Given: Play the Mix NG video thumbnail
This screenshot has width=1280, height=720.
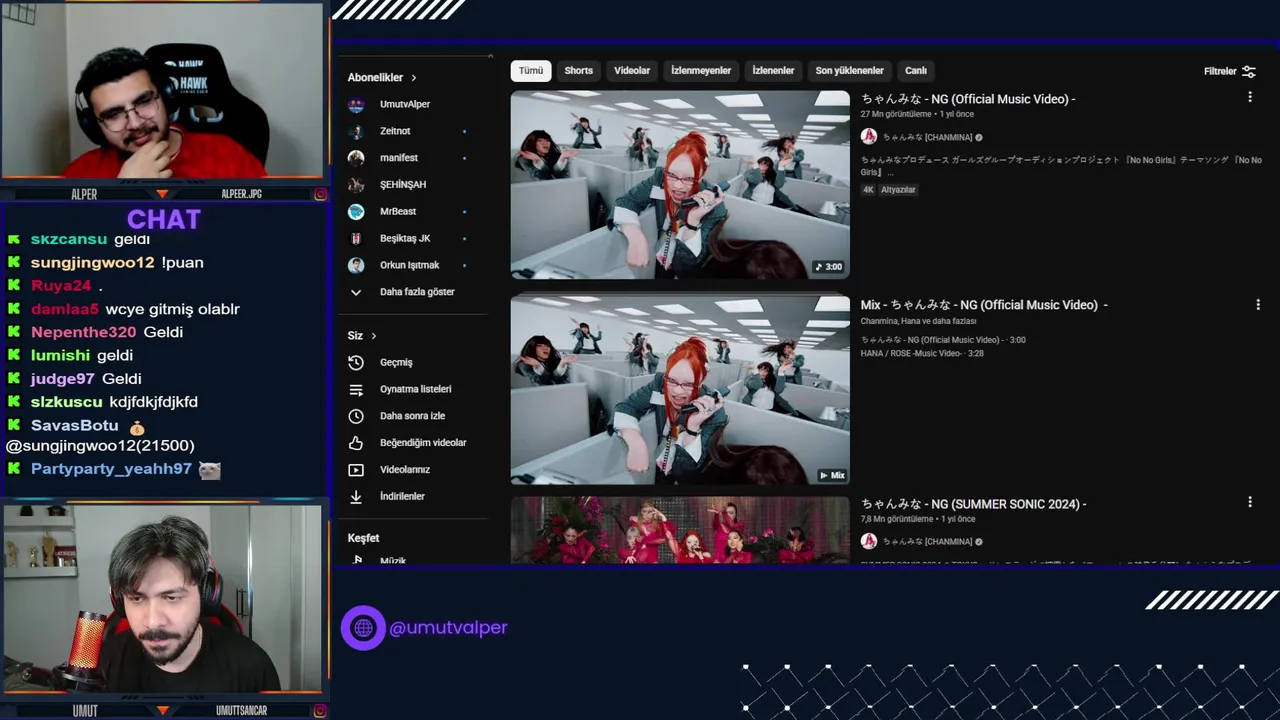Looking at the screenshot, I should 680,389.
